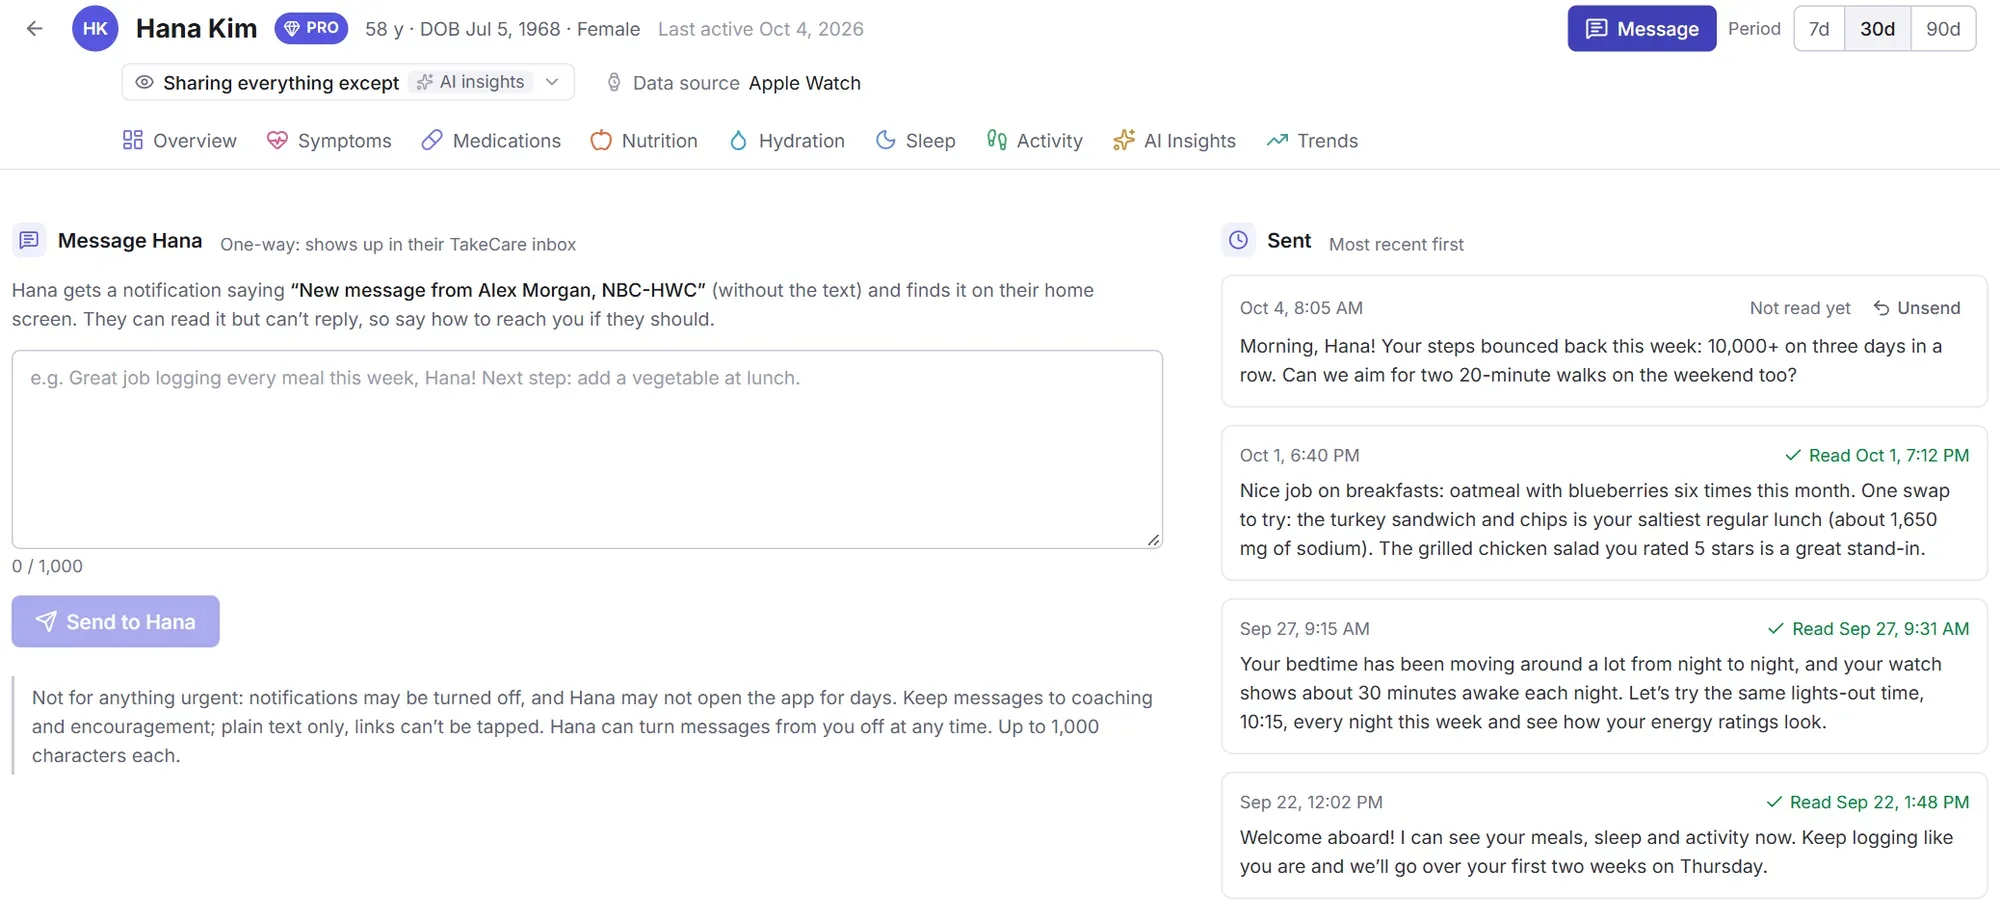Select the Hydration tab
The height and width of the screenshot is (922, 2000).
(787, 140)
